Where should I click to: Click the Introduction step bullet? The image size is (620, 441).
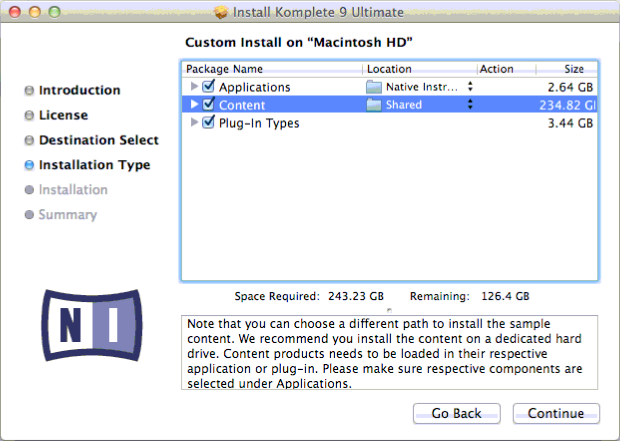[29, 91]
